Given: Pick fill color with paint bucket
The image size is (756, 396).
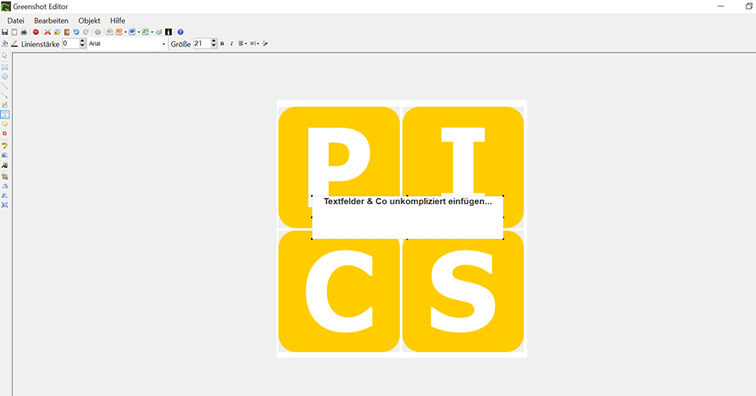Looking at the screenshot, I should click(x=5, y=44).
